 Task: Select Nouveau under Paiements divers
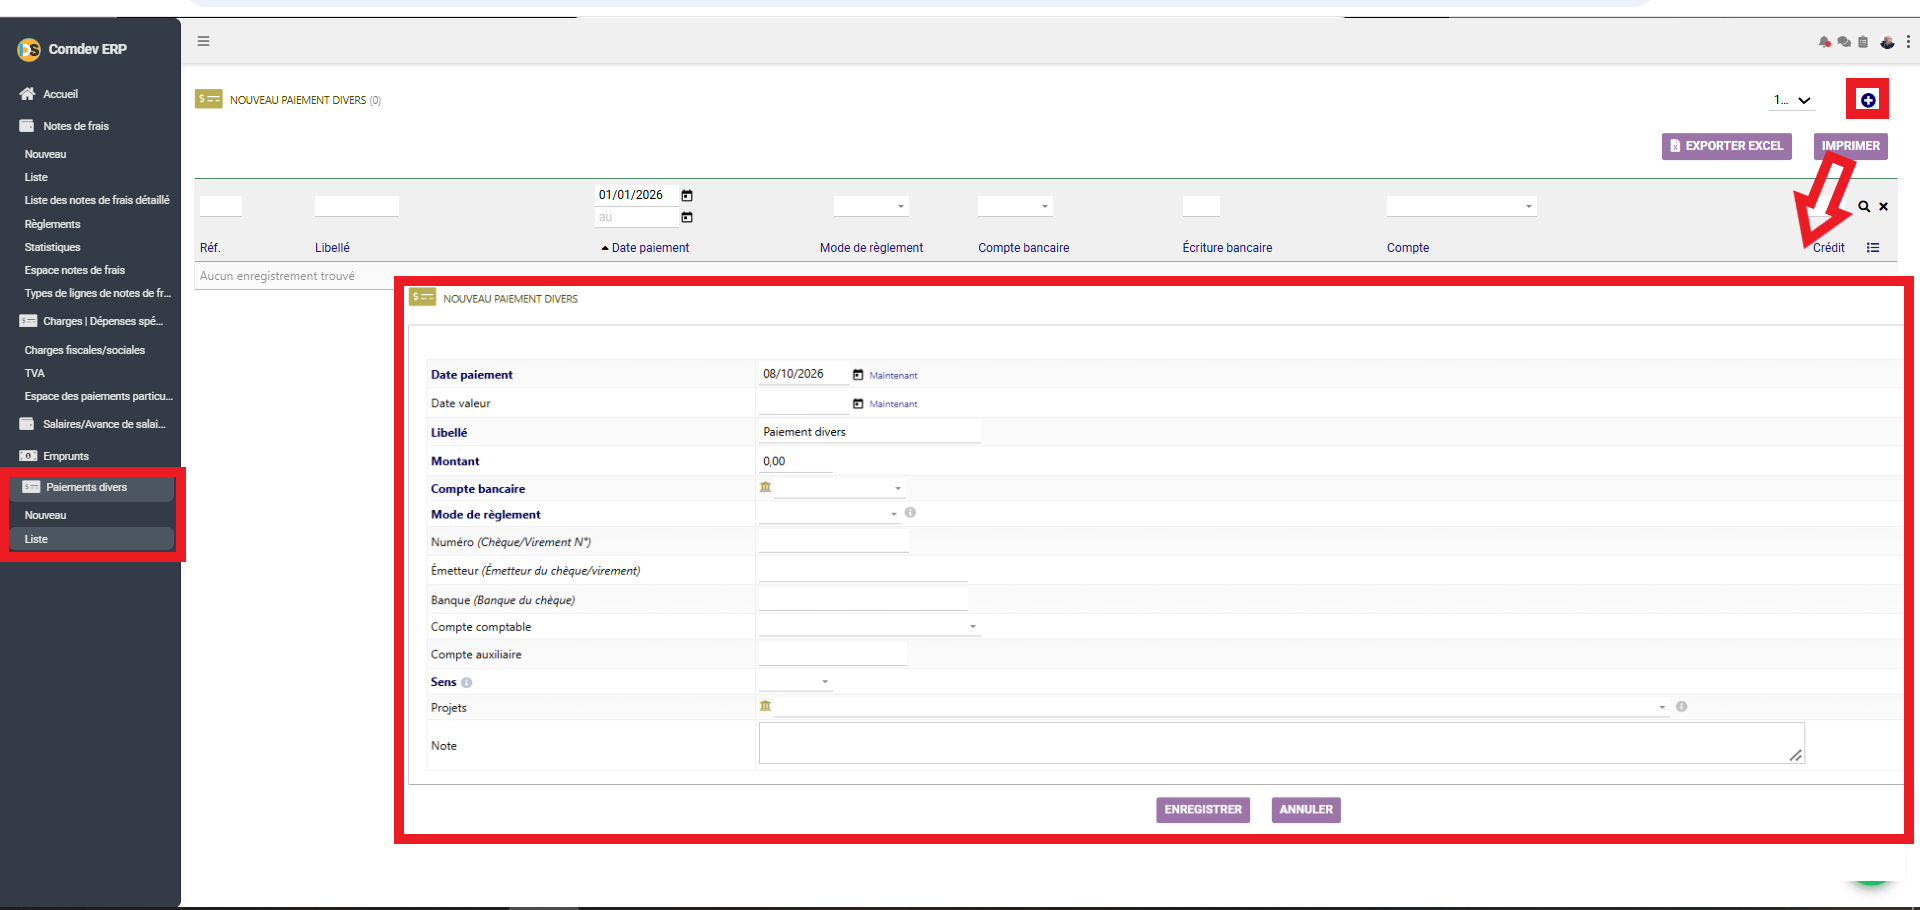45,515
